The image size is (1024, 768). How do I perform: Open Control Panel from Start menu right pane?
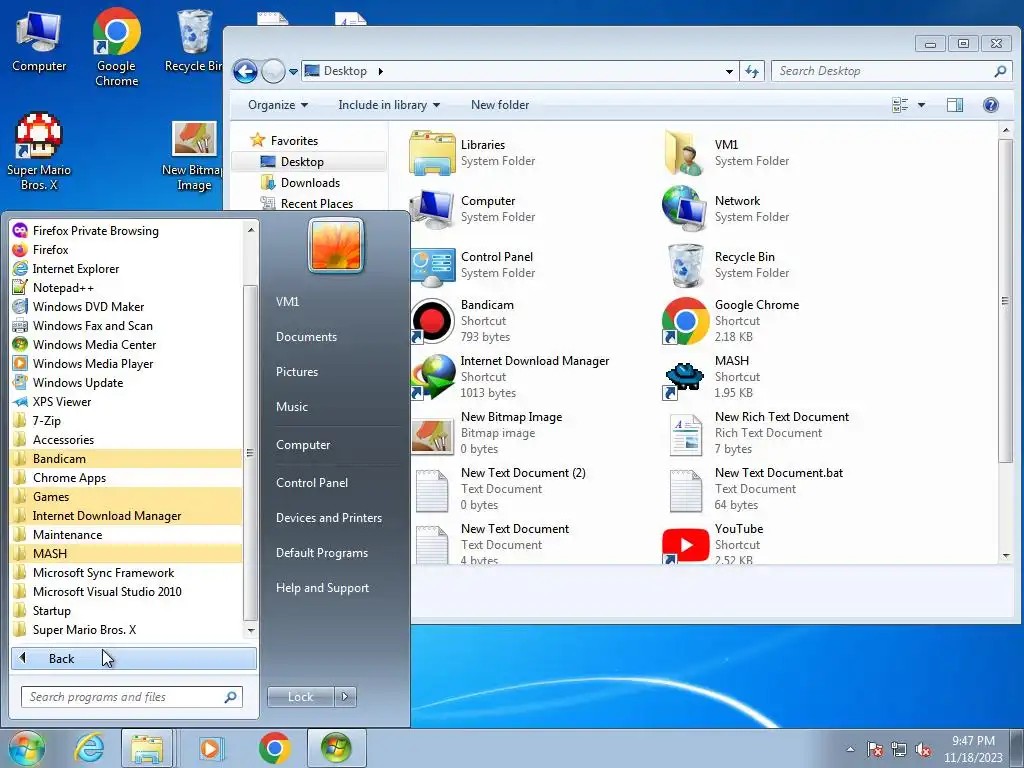(312, 483)
